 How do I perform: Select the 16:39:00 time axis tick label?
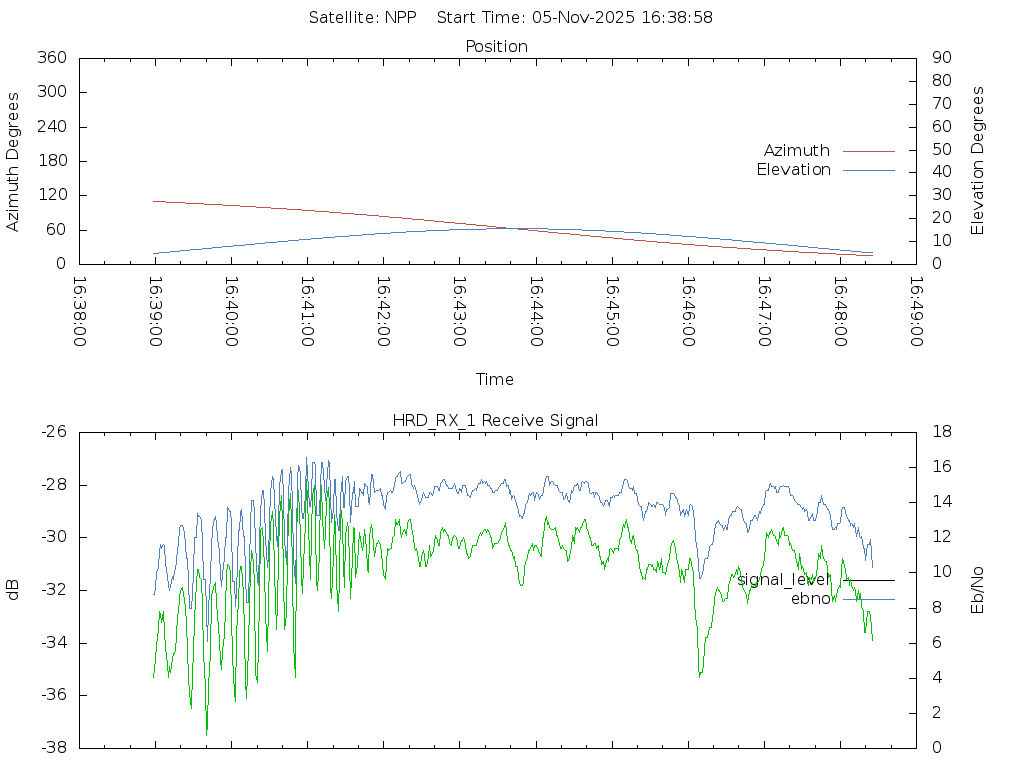click(155, 311)
